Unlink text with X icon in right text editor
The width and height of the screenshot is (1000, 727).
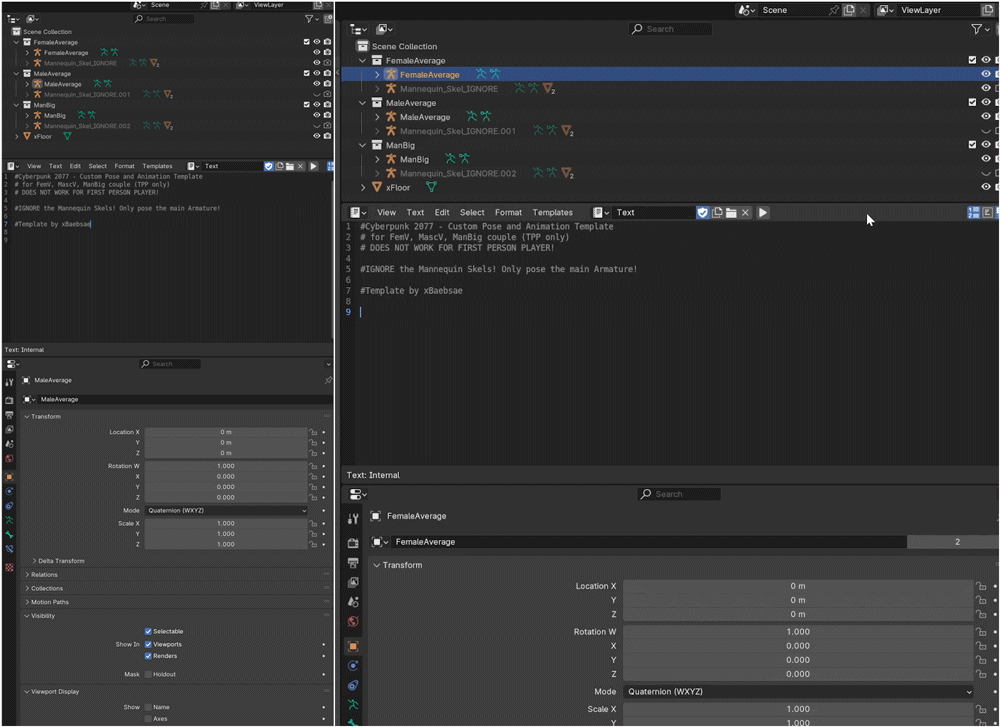coord(746,212)
